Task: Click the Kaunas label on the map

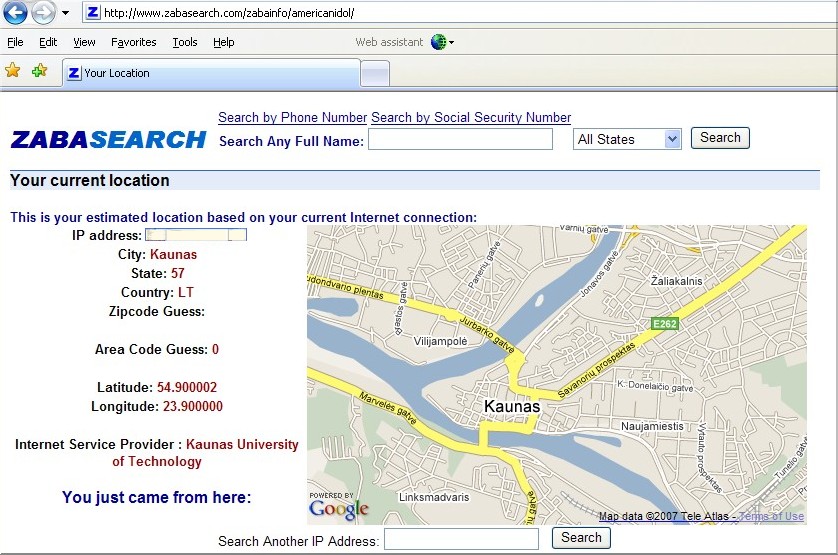Action: pyautogui.click(x=512, y=406)
